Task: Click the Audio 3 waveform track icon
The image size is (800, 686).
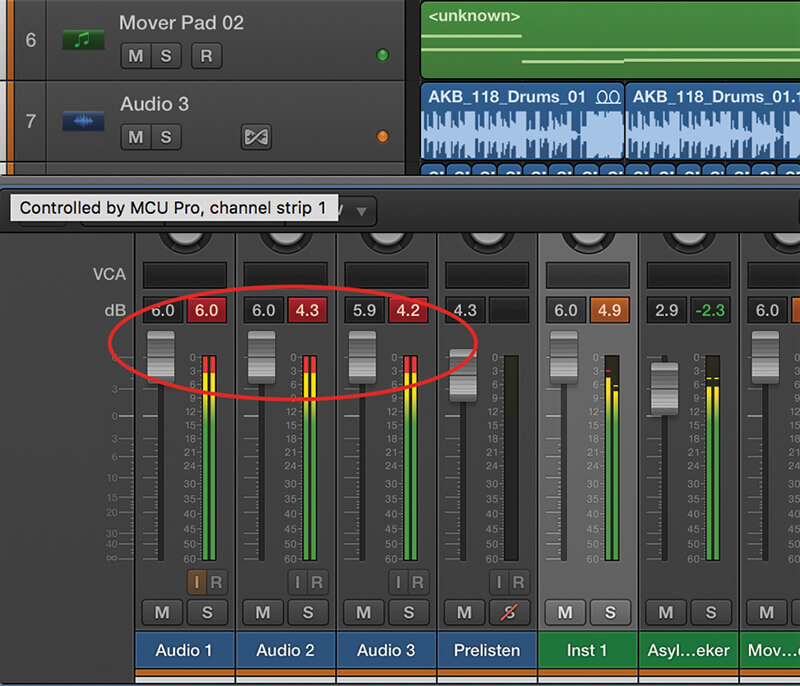Action: click(83, 121)
